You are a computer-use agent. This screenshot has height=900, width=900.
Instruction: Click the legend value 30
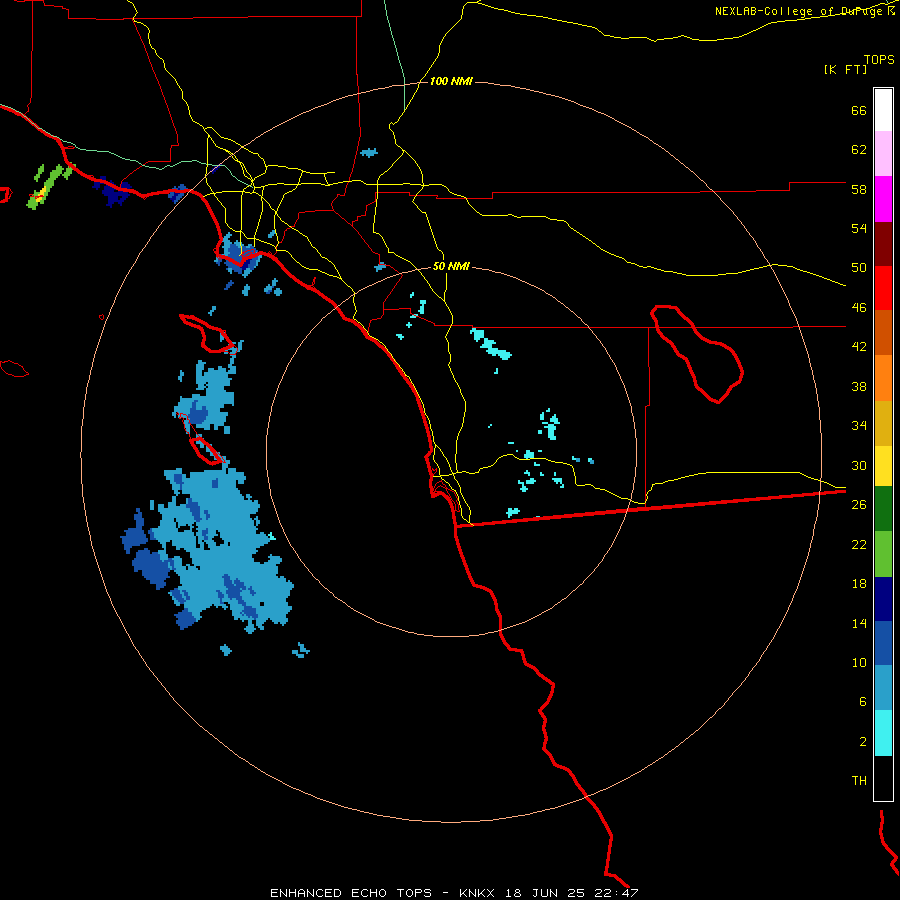(x=859, y=465)
